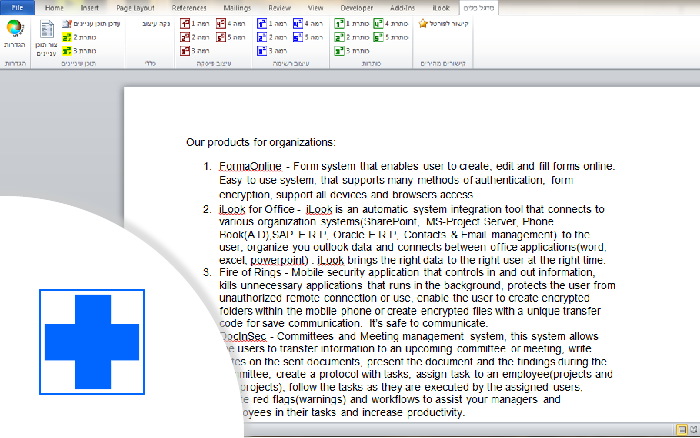This screenshot has height=438, width=700.
Task: Apply red paragraph Level 5 (רמה 5)
Action: pyautogui.click(x=231, y=38)
